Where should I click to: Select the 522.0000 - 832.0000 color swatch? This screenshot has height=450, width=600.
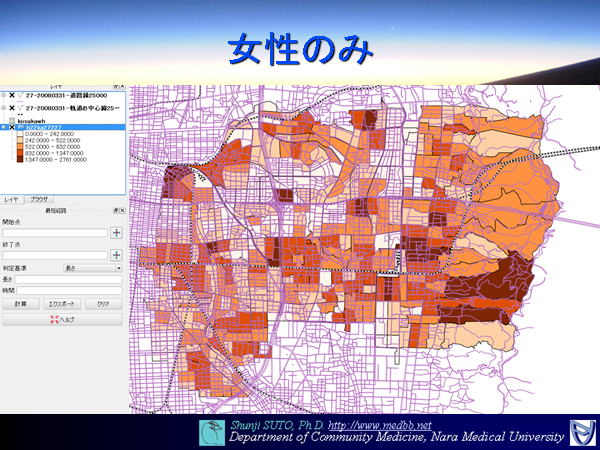point(20,147)
